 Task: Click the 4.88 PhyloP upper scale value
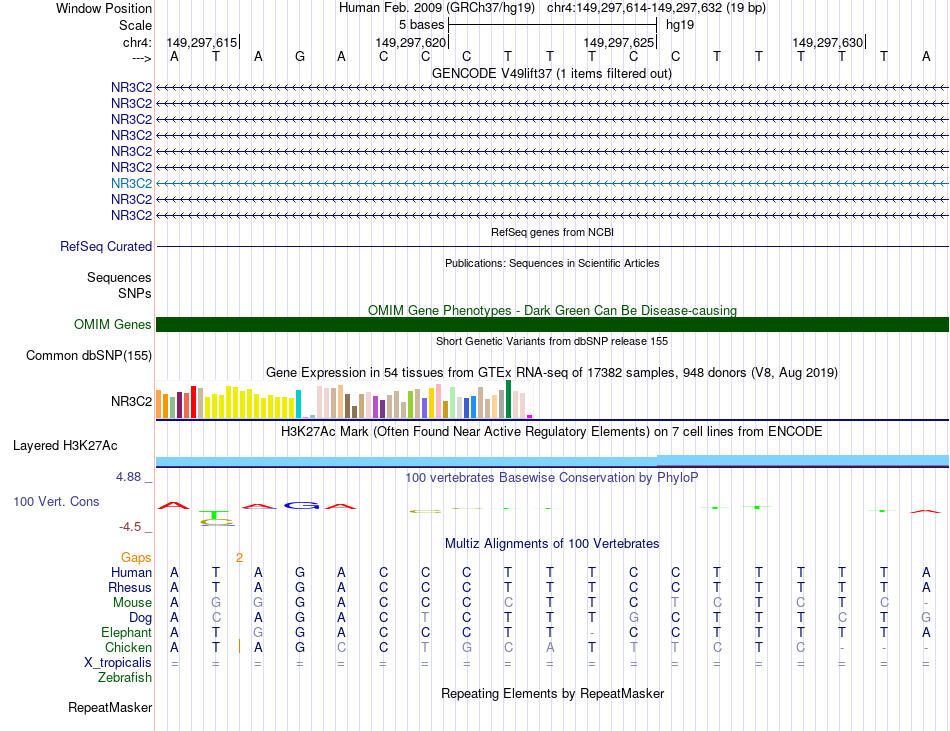coord(128,477)
